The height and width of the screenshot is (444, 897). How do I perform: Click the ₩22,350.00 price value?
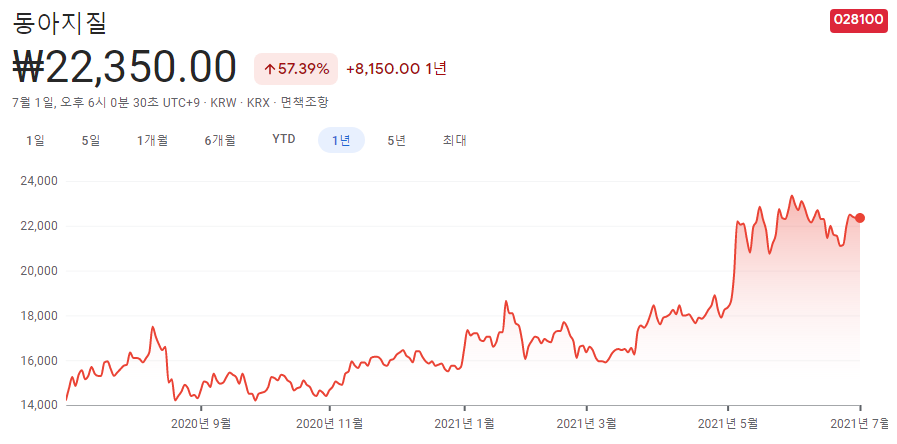point(124,68)
